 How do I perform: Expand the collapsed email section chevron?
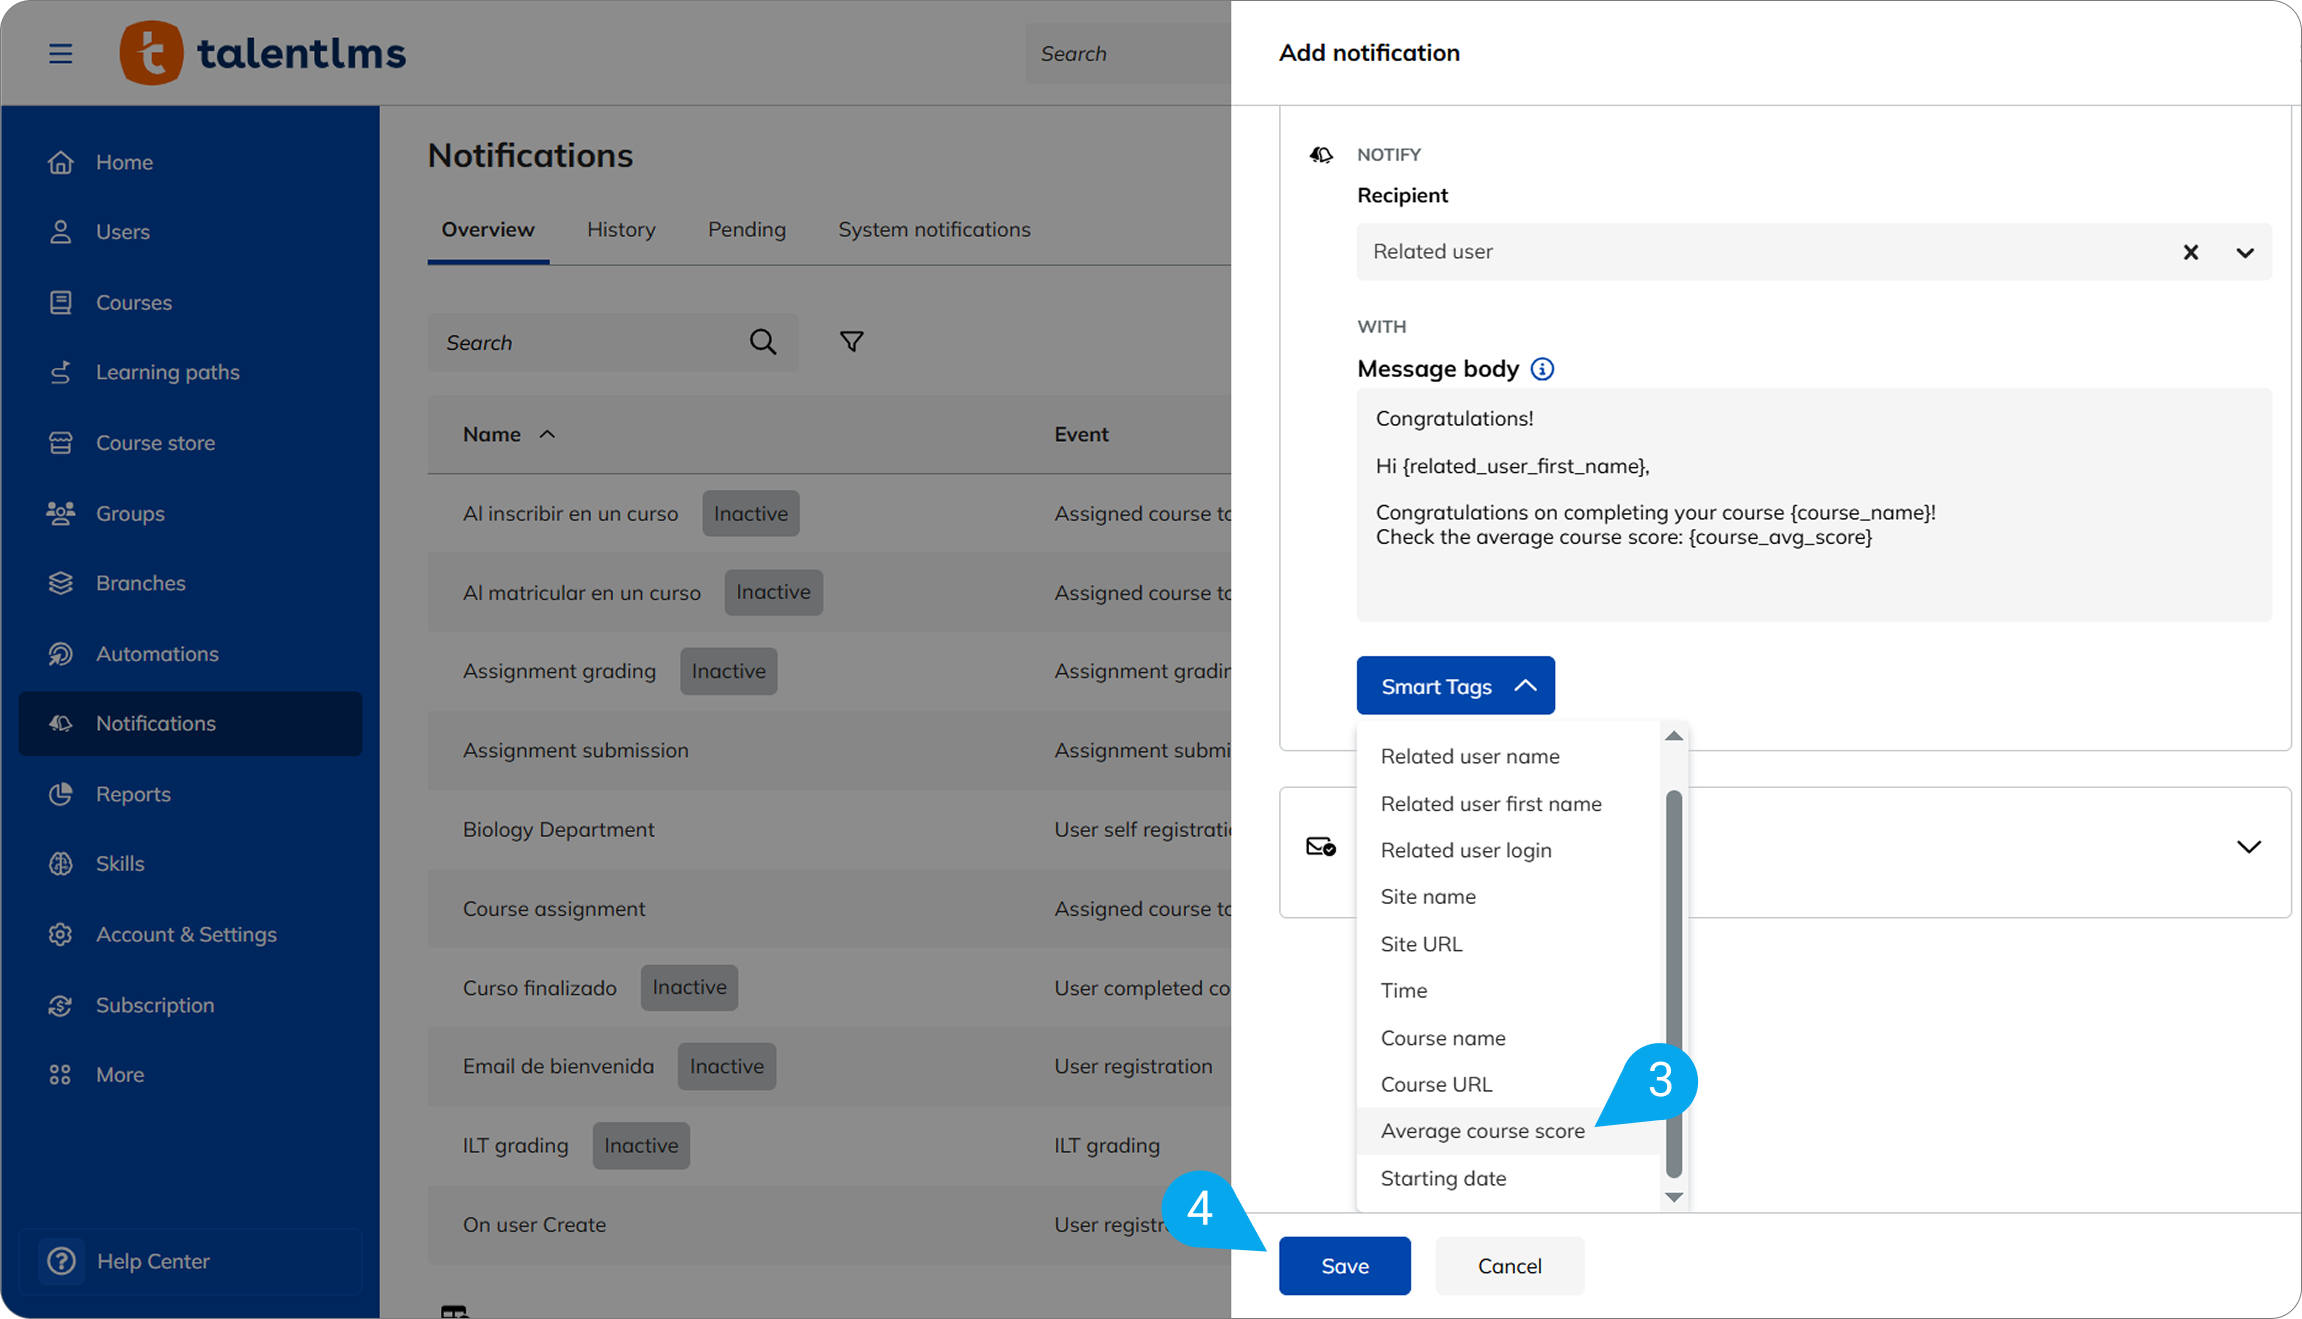pyautogui.click(x=2248, y=847)
